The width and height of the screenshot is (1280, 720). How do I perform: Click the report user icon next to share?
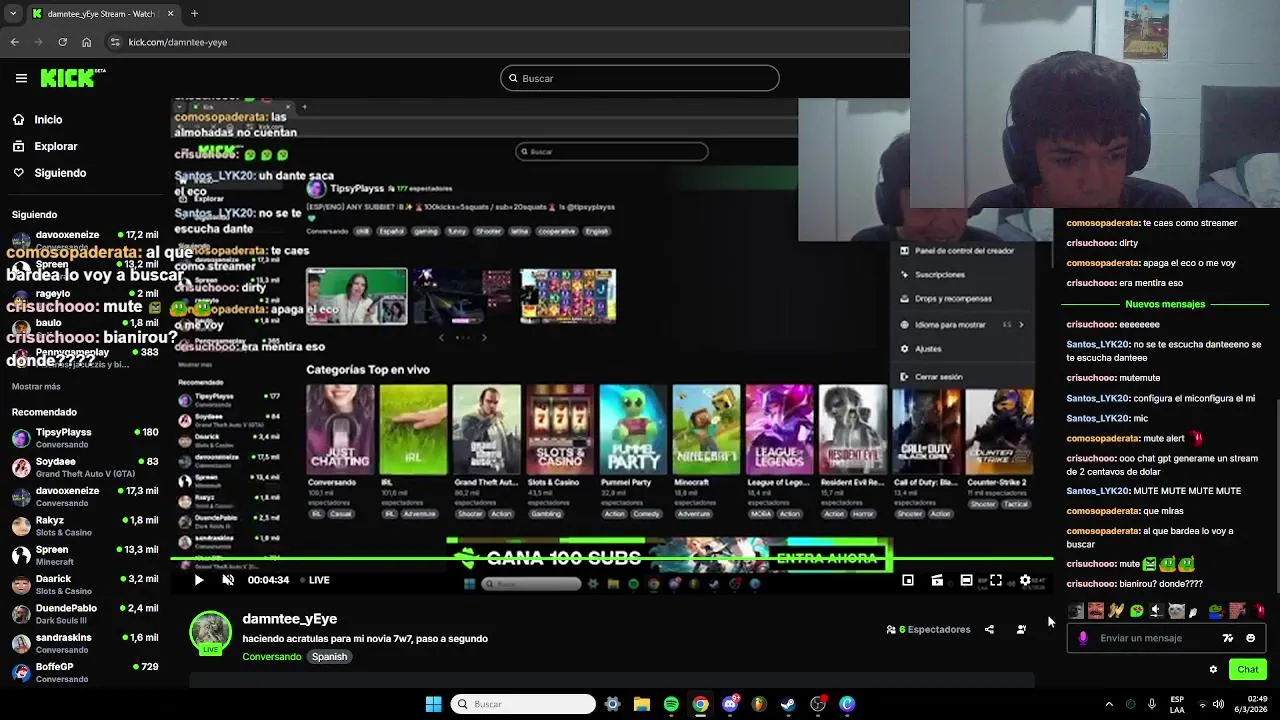[x=1021, y=630]
